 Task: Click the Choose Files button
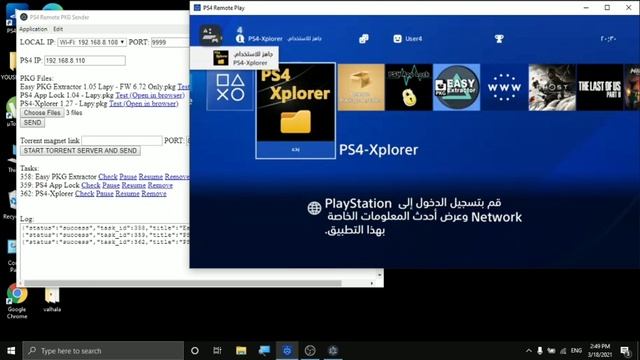point(42,113)
